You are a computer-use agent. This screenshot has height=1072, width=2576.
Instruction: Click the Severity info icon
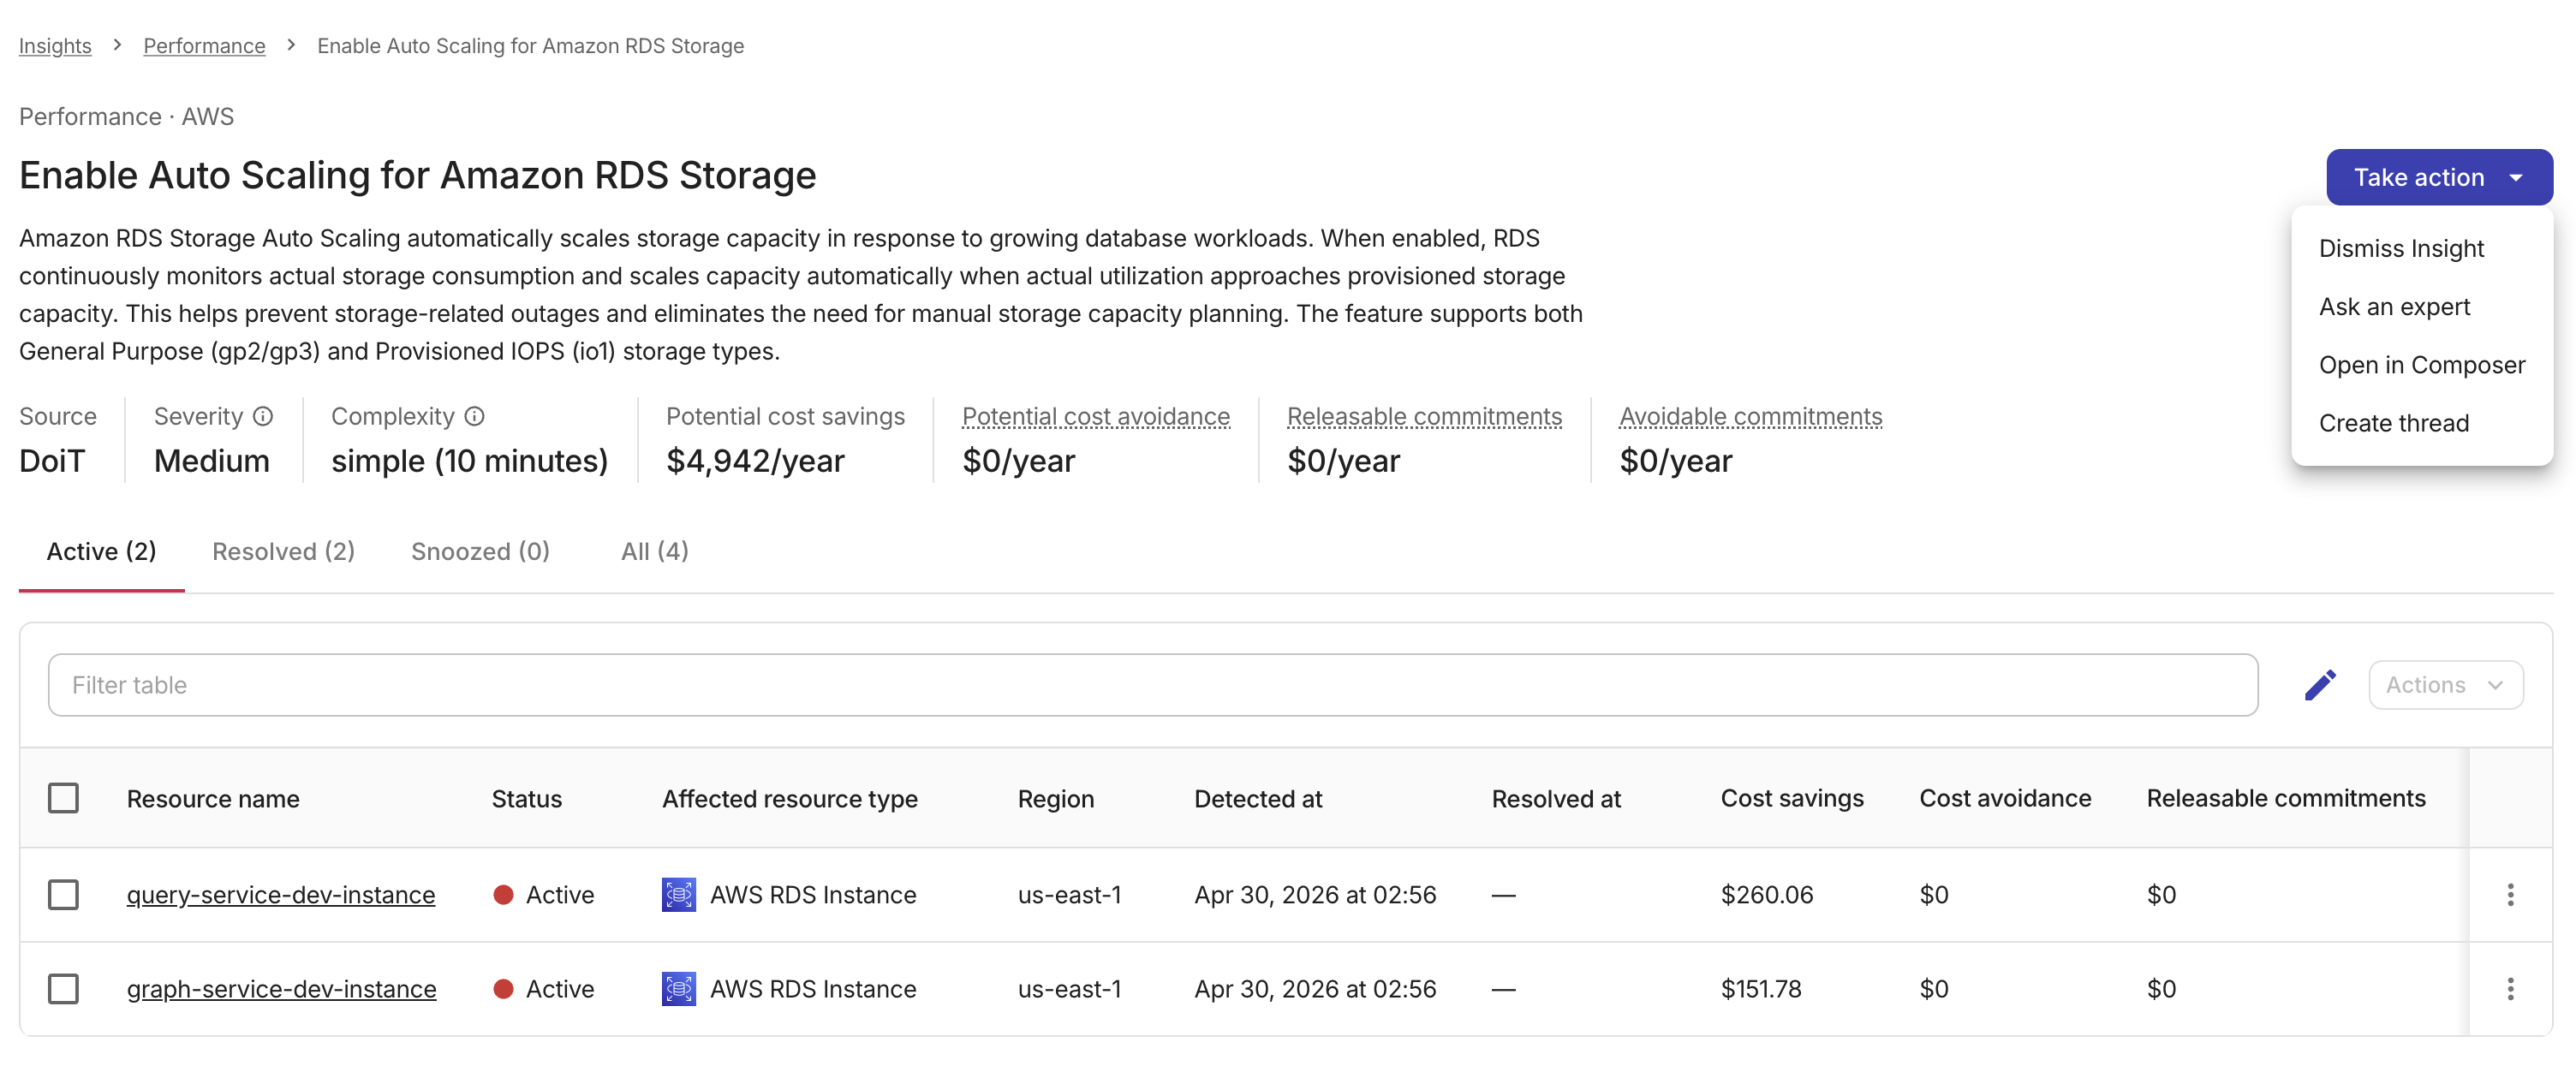tap(263, 416)
